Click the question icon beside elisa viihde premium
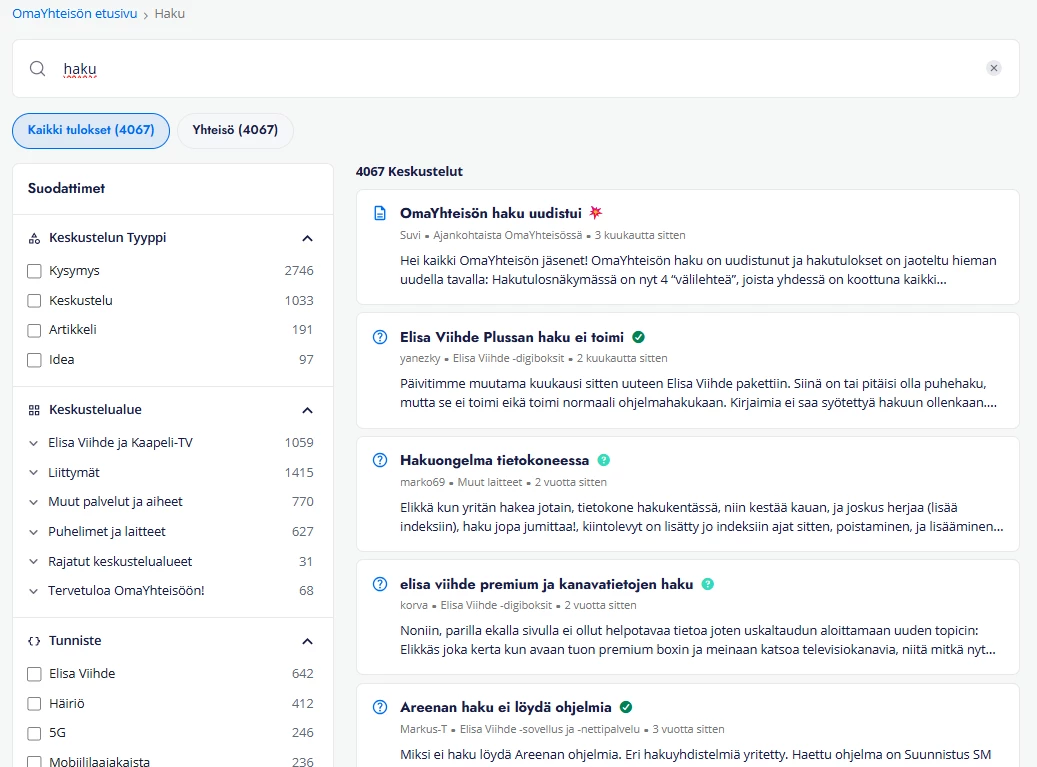1037x767 pixels. click(x=380, y=584)
